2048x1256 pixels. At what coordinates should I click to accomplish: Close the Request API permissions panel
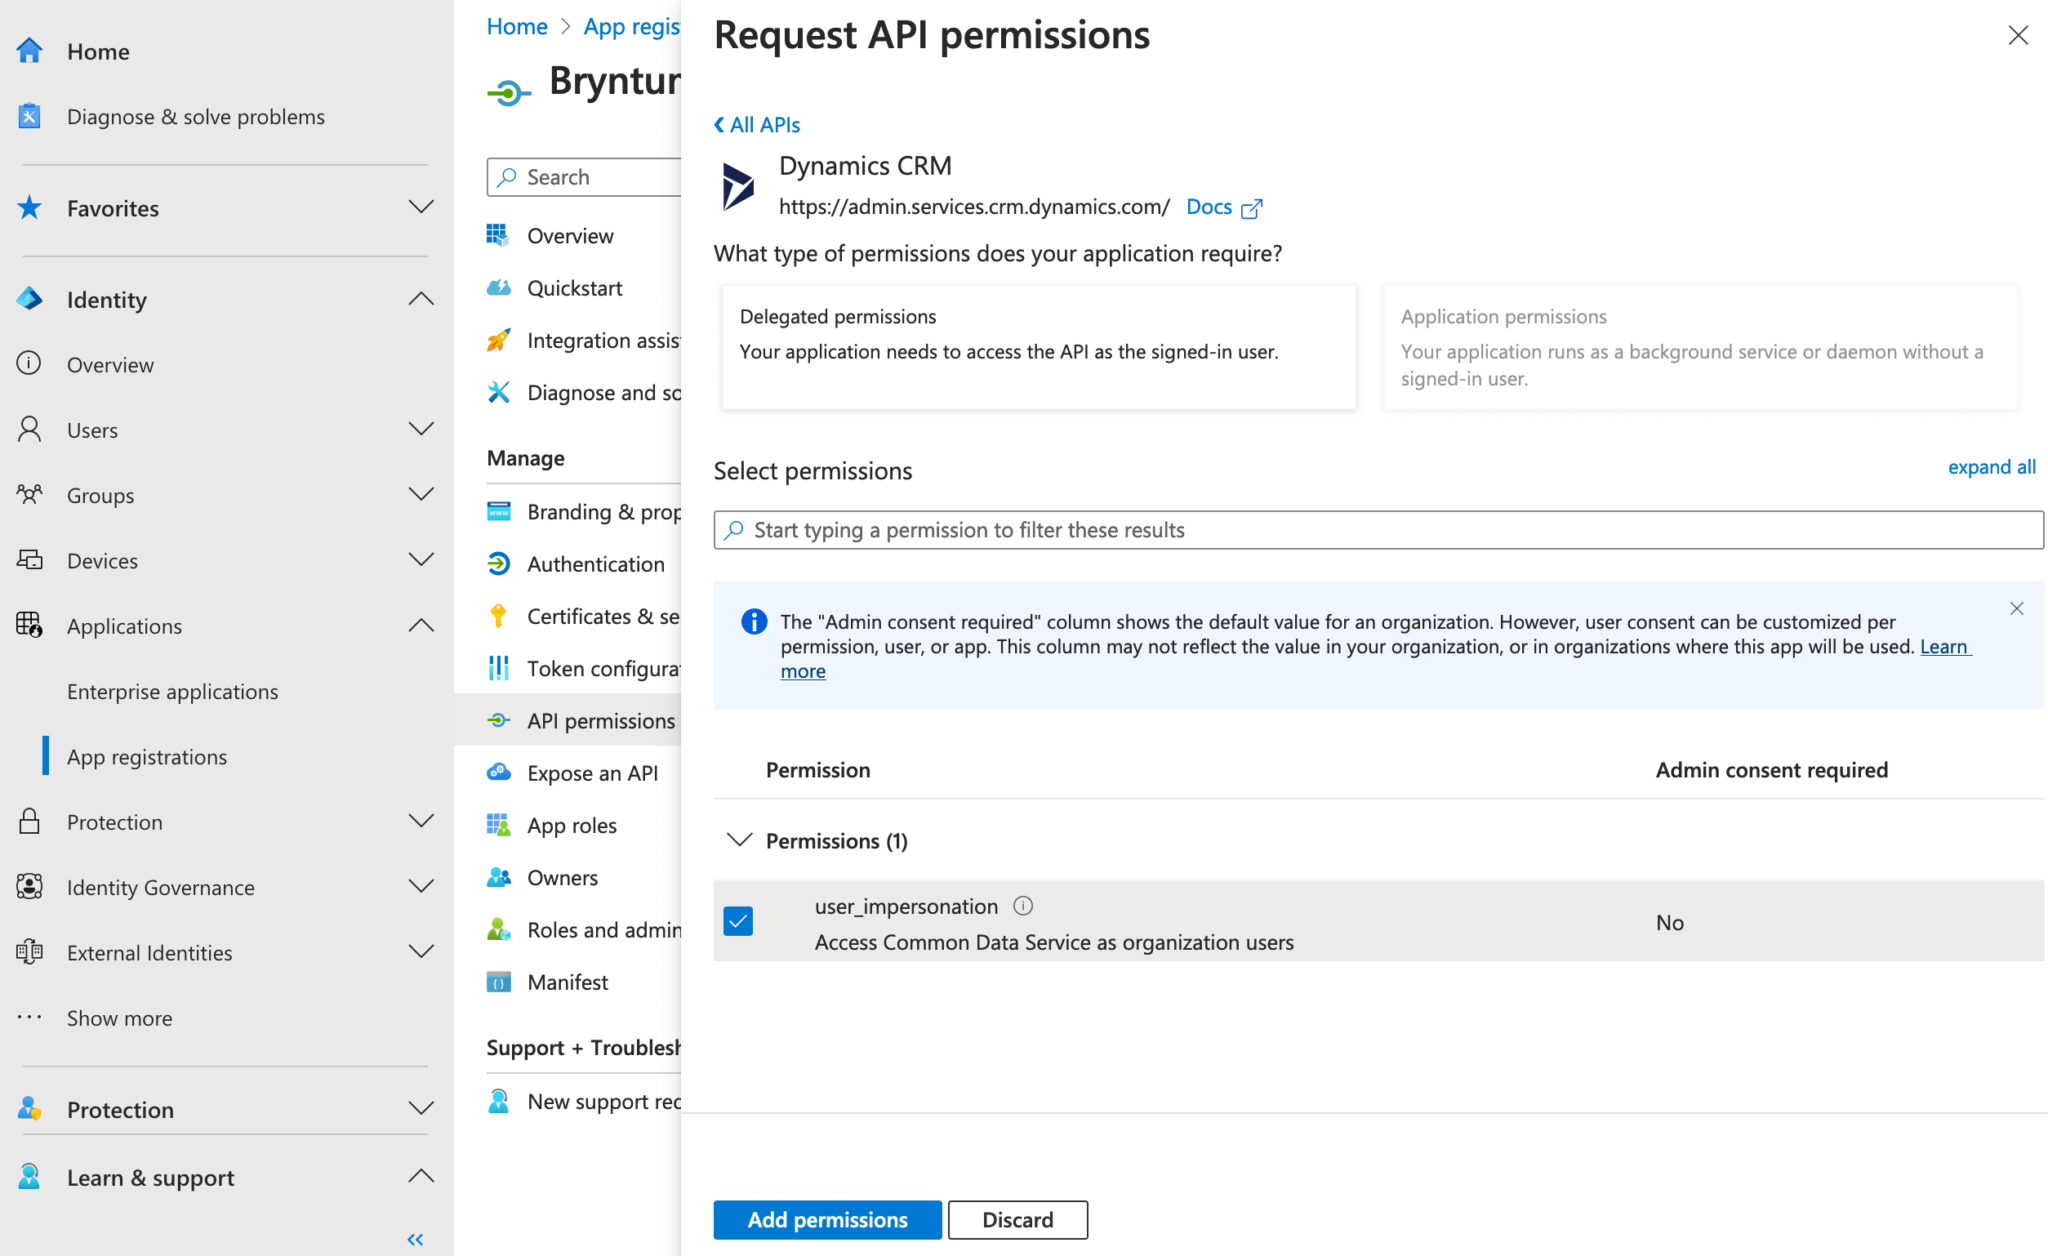click(x=2018, y=35)
